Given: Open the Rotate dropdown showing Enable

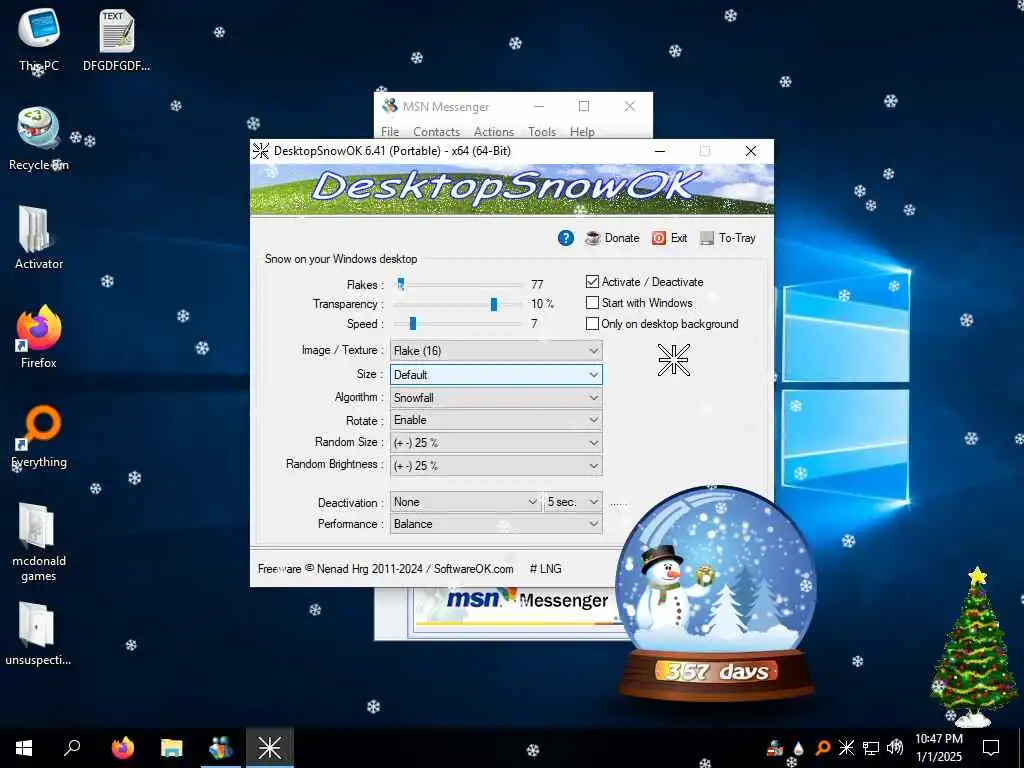Looking at the screenshot, I should tap(496, 420).
